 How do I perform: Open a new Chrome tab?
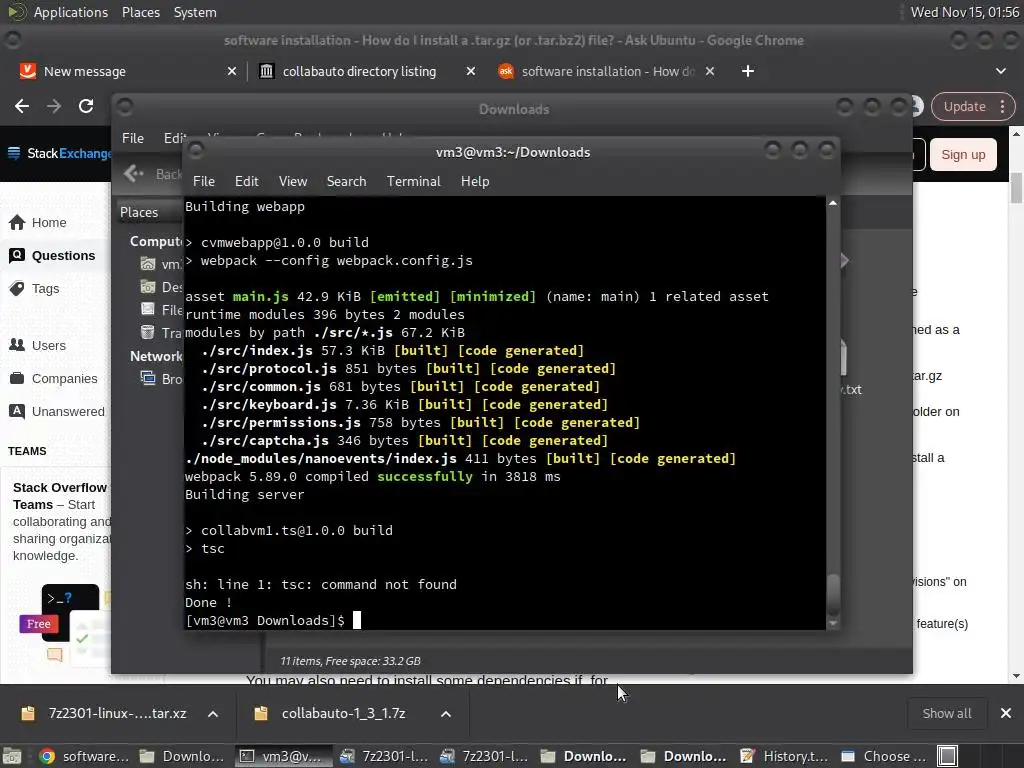click(748, 71)
